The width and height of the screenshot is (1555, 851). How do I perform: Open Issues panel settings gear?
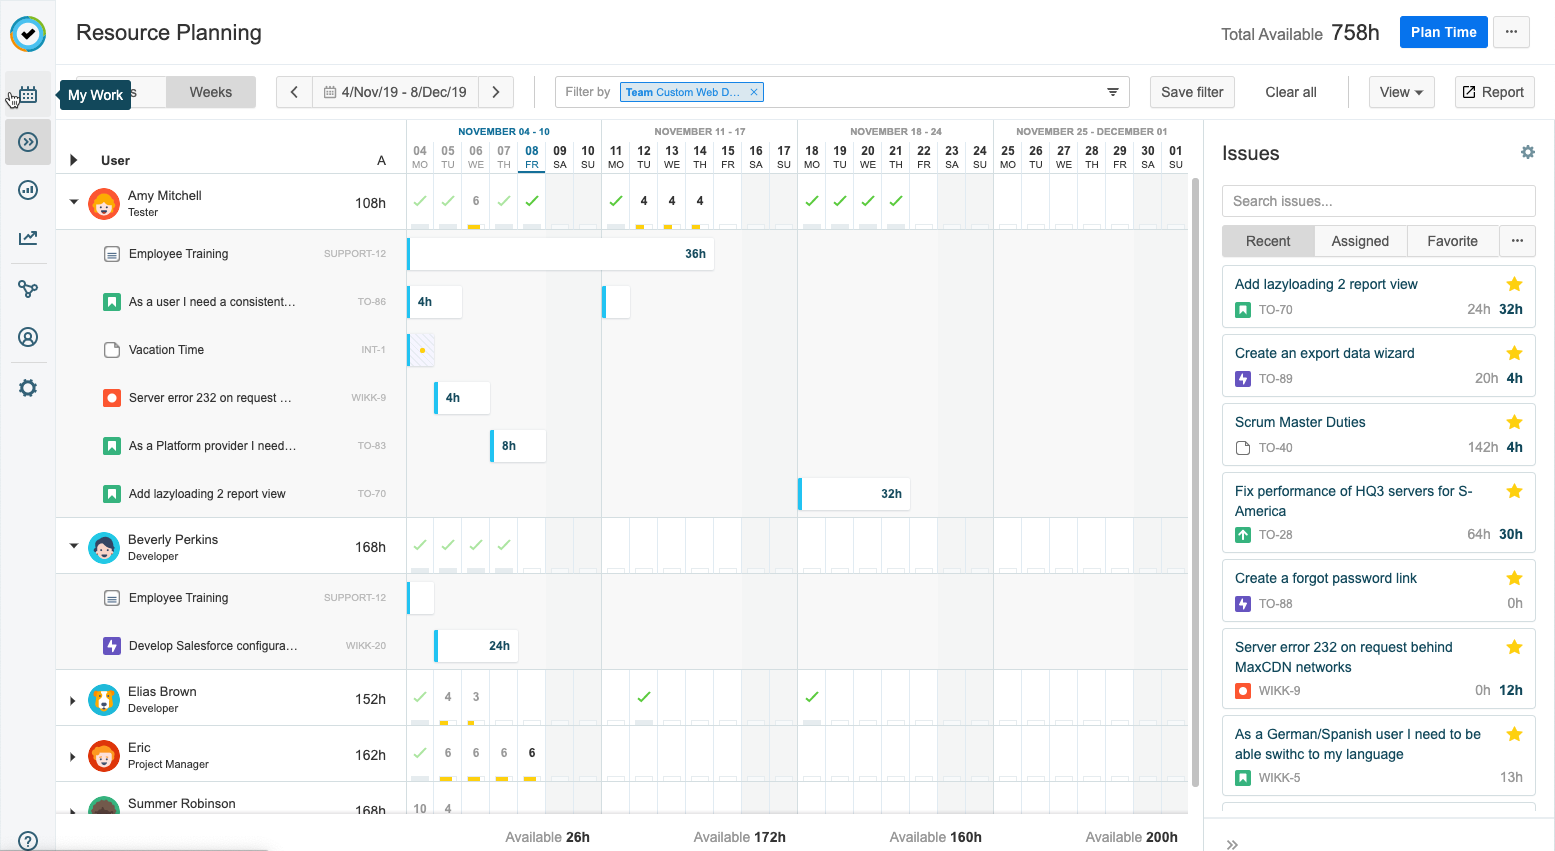point(1527,152)
